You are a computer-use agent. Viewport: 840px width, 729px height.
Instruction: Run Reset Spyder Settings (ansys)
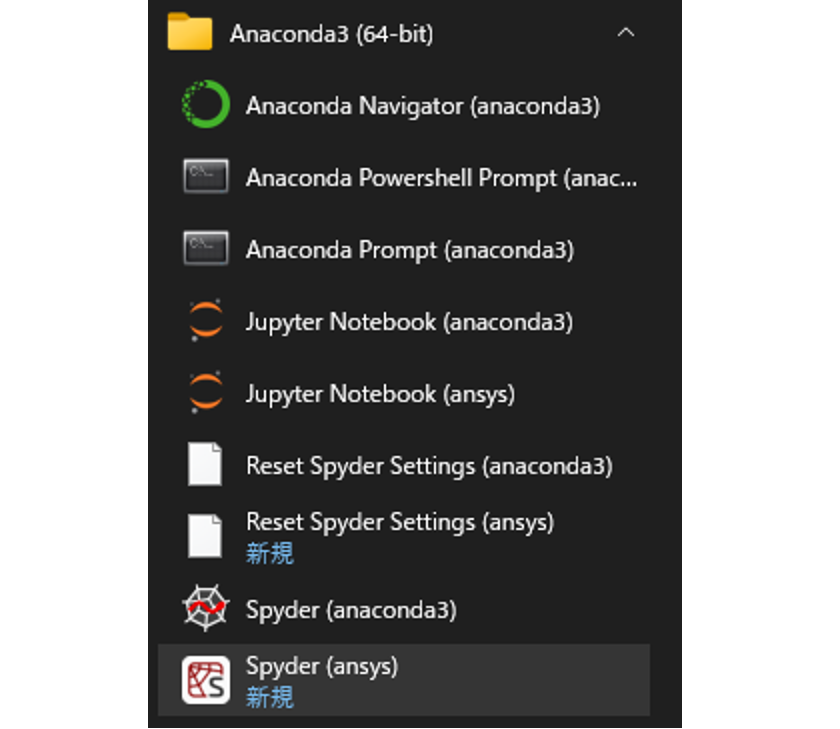click(x=400, y=521)
